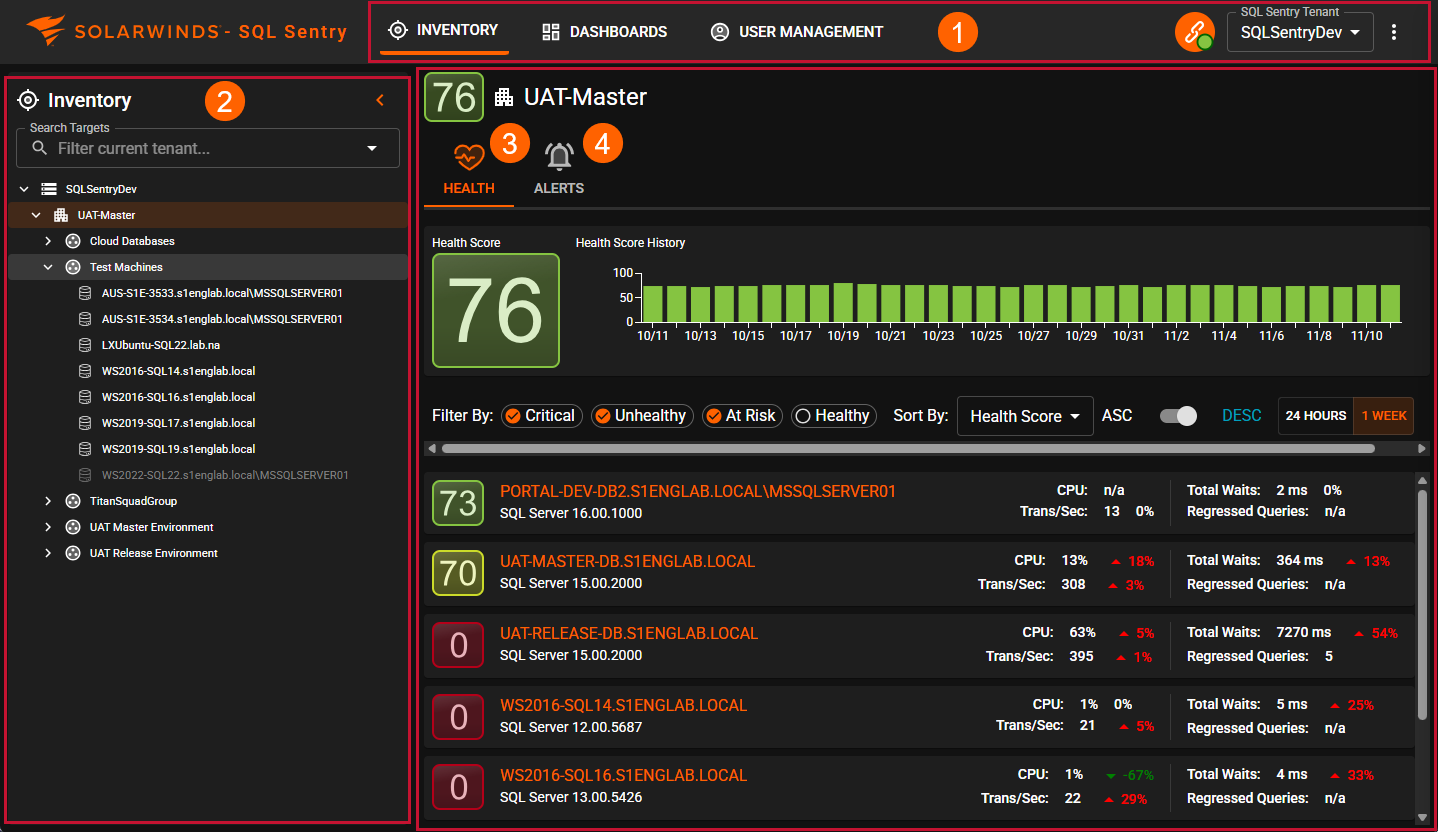Click the group icon beside TitanSquadGroup
Viewport: 1438px width, 832px height.
[73, 501]
